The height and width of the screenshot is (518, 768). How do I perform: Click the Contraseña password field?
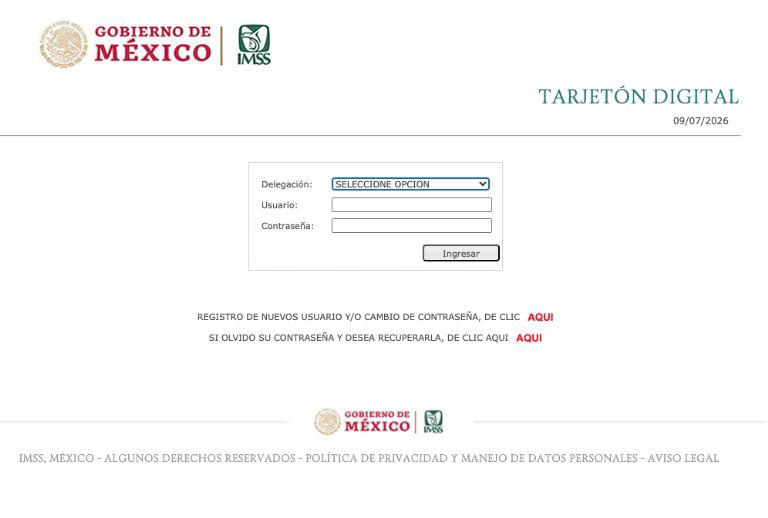click(411, 226)
